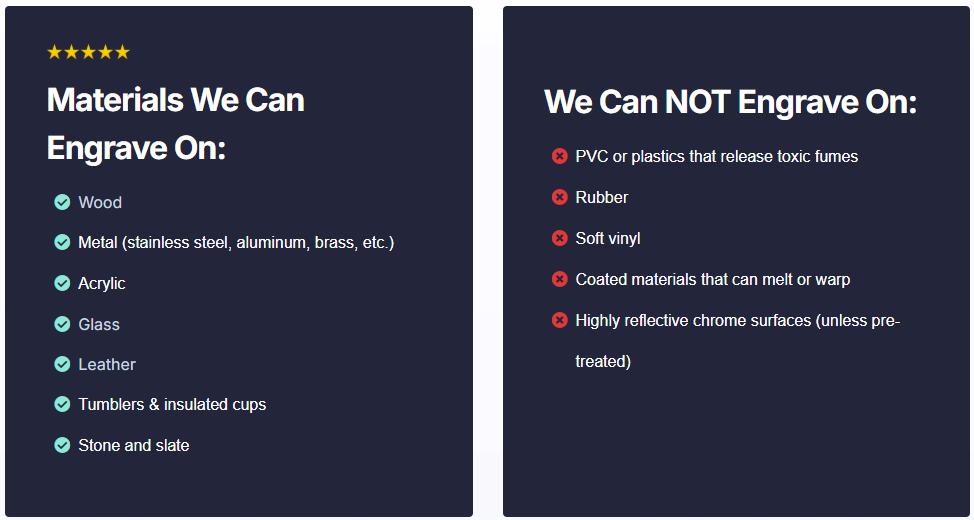
Task: Click the red X next to Highly reflective chrome
Action: pos(559,320)
